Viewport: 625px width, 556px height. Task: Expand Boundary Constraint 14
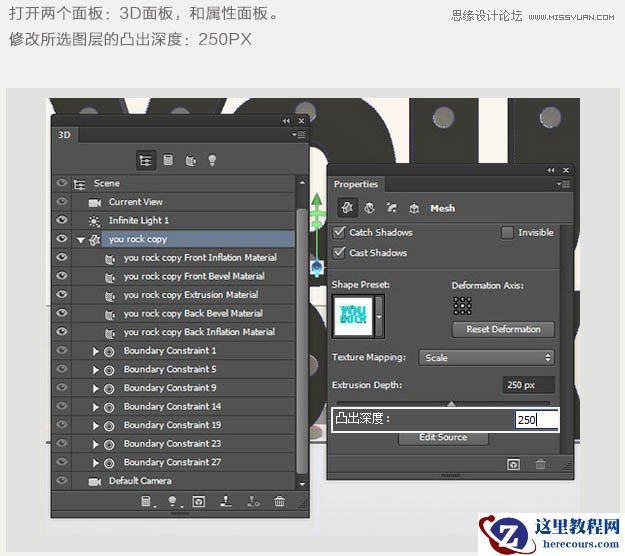coord(96,407)
